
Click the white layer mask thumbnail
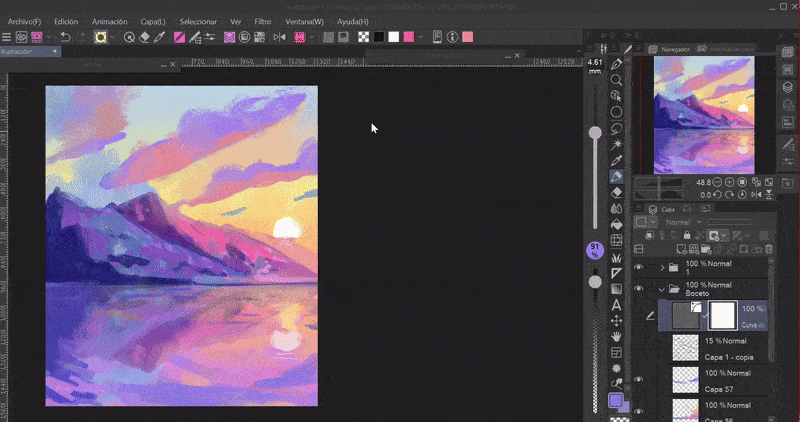coord(722,315)
